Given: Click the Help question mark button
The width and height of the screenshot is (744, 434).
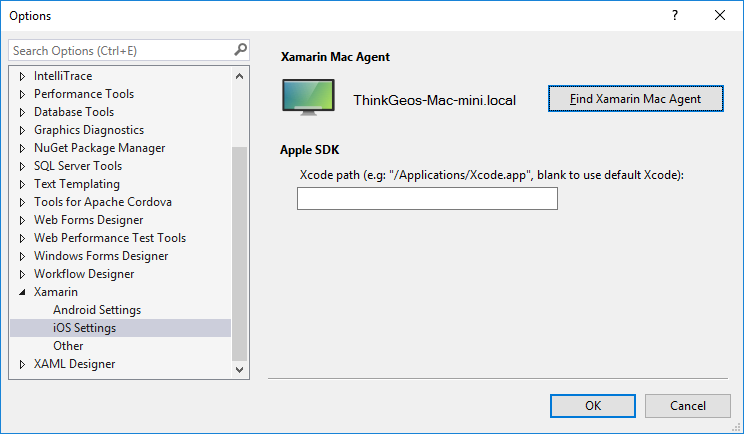Looking at the screenshot, I should pyautogui.click(x=674, y=15).
